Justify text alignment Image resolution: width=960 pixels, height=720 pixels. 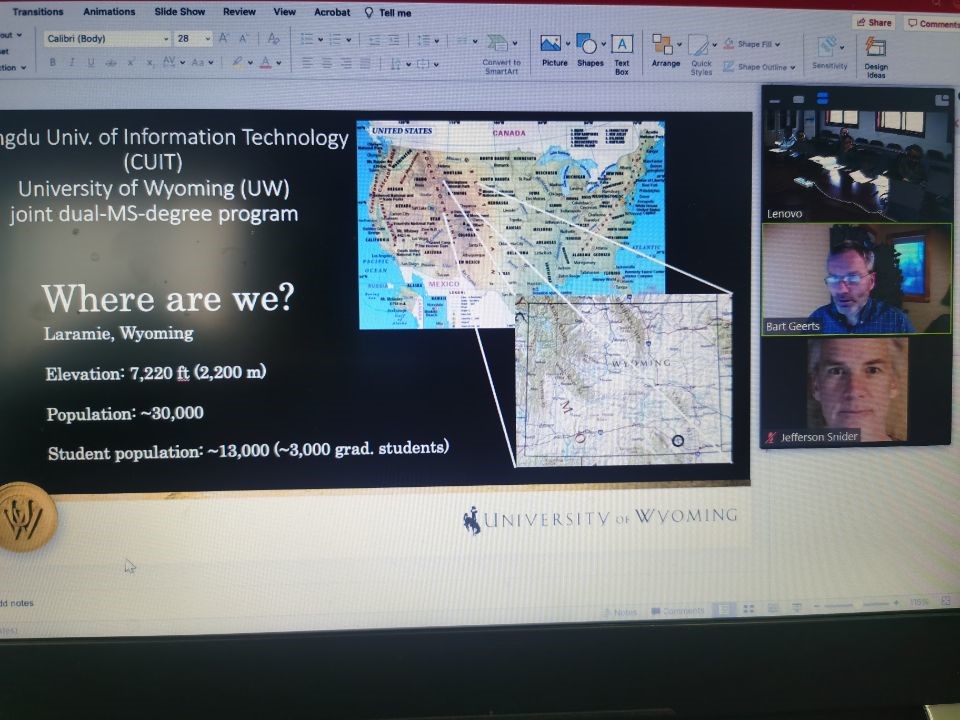click(365, 63)
